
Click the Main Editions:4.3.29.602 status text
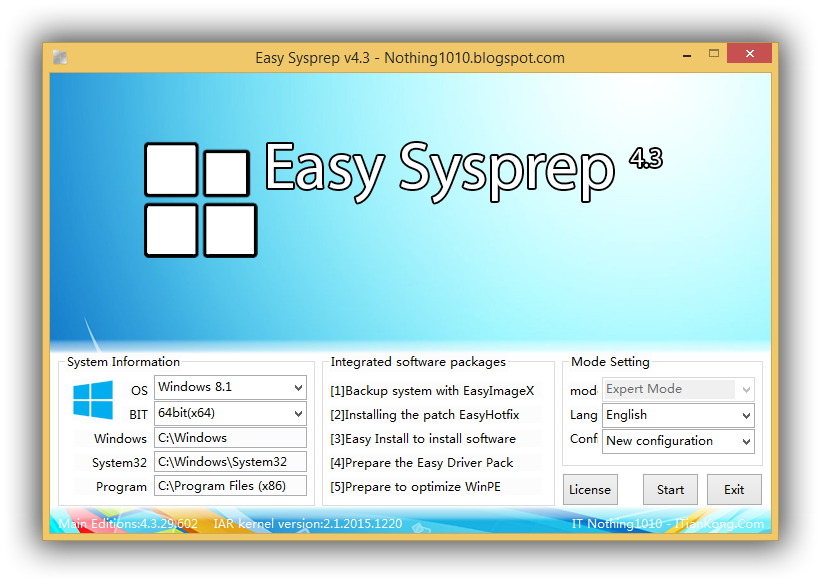(x=128, y=524)
